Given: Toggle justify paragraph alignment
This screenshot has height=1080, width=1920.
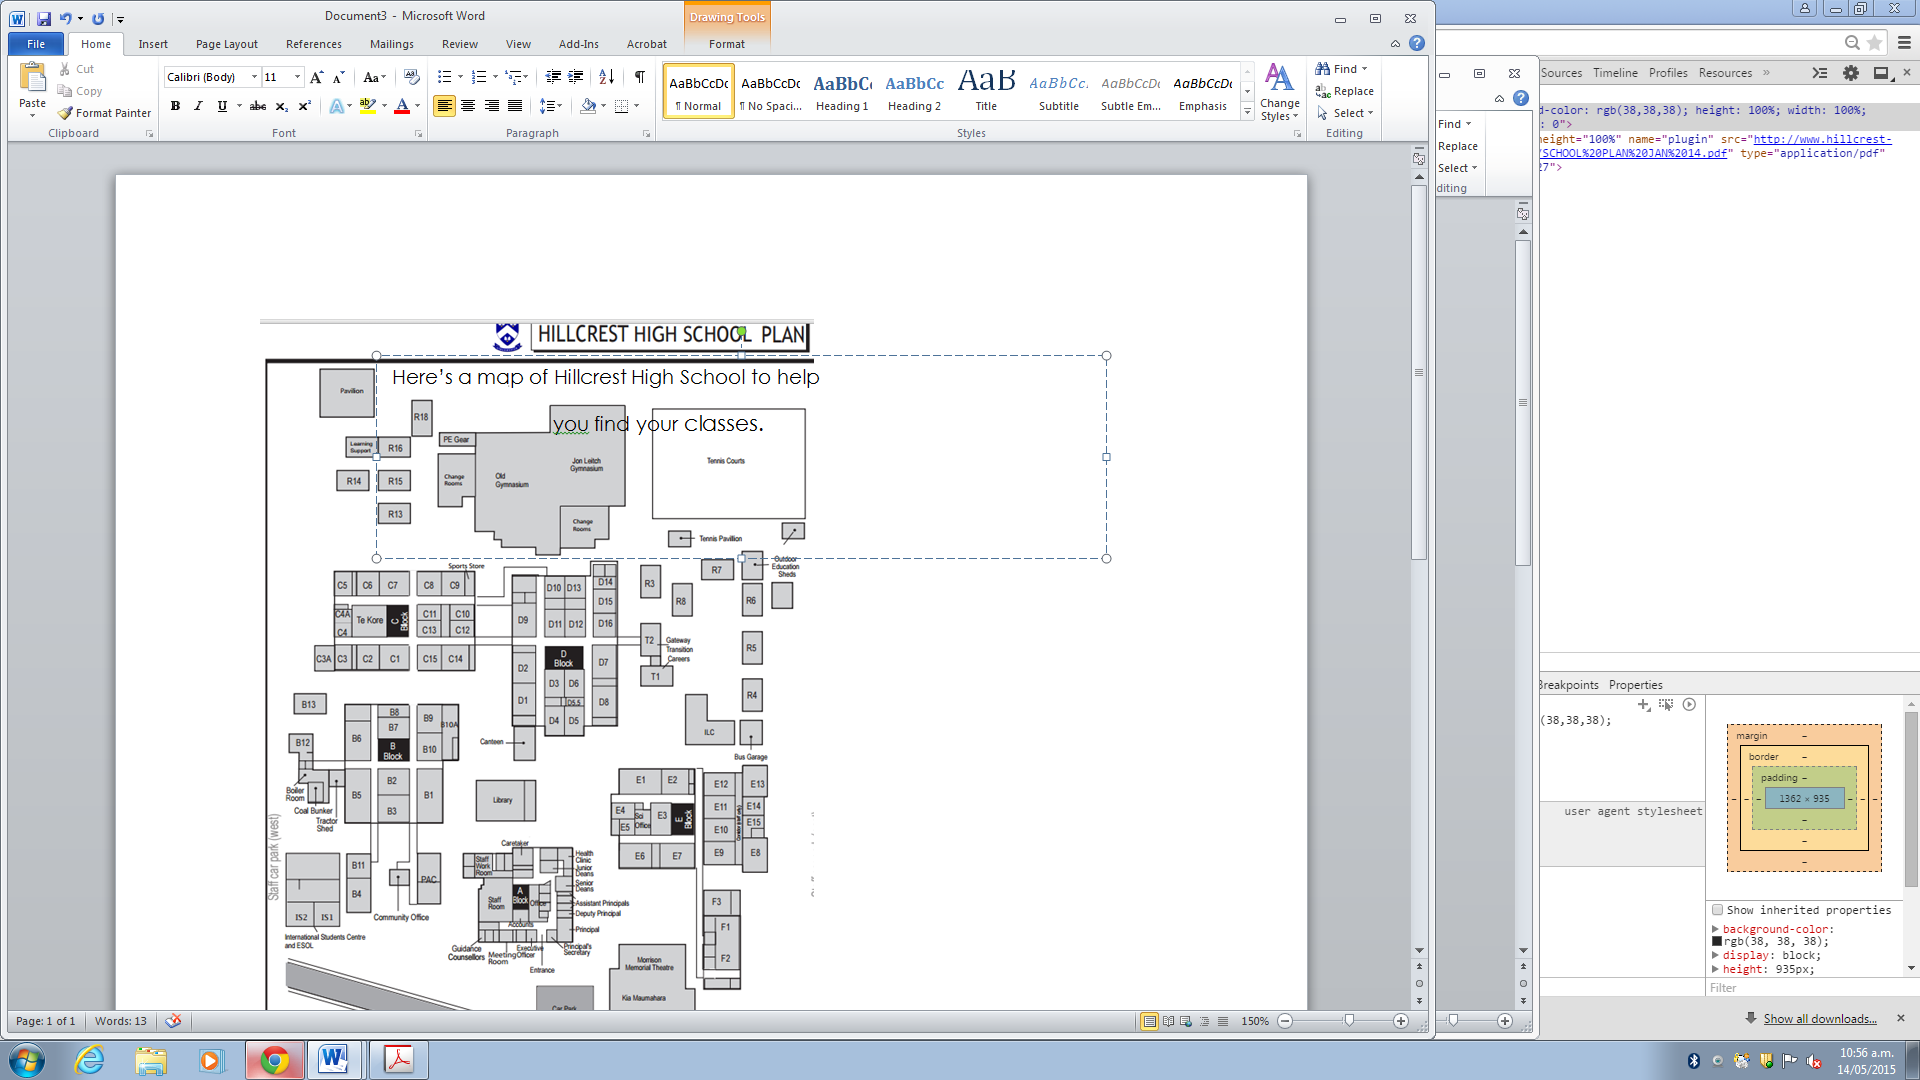Looking at the screenshot, I should click(x=515, y=106).
